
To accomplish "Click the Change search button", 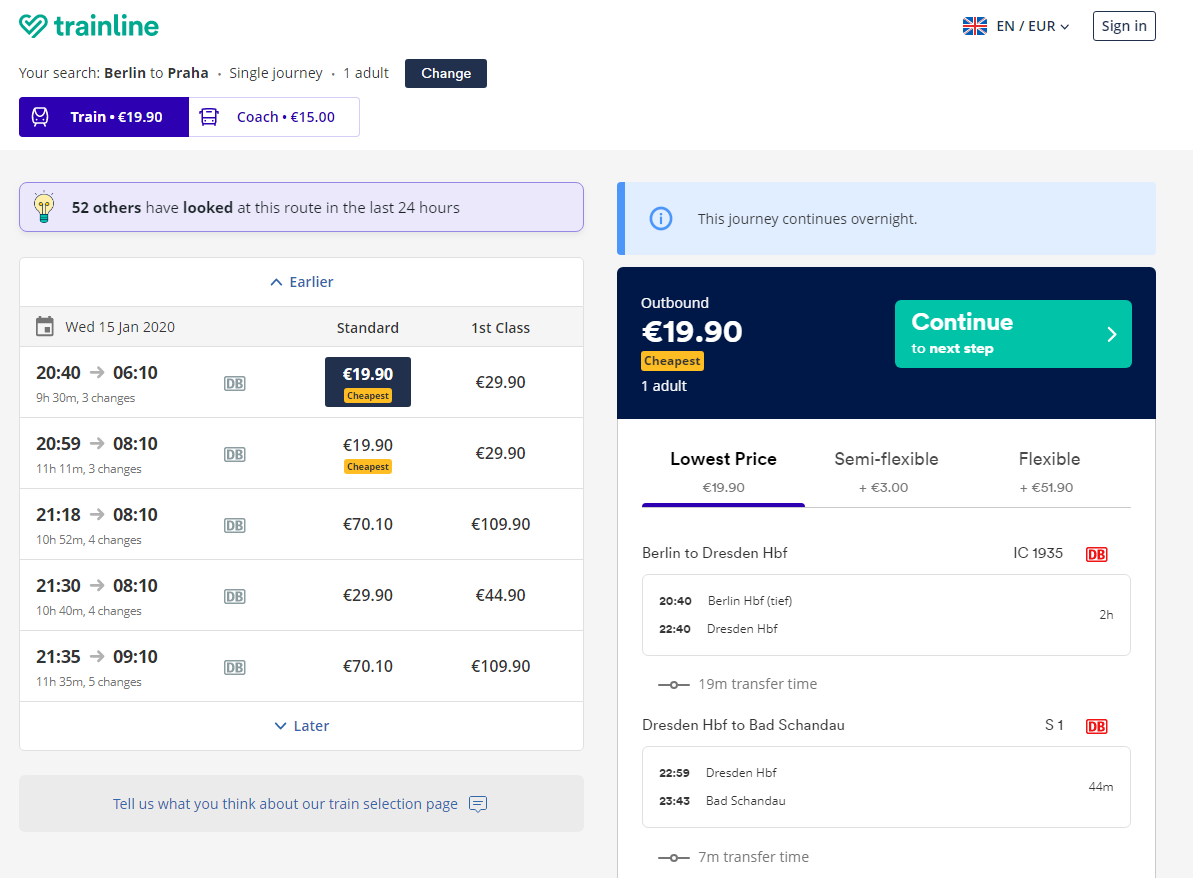I will point(445,73).
